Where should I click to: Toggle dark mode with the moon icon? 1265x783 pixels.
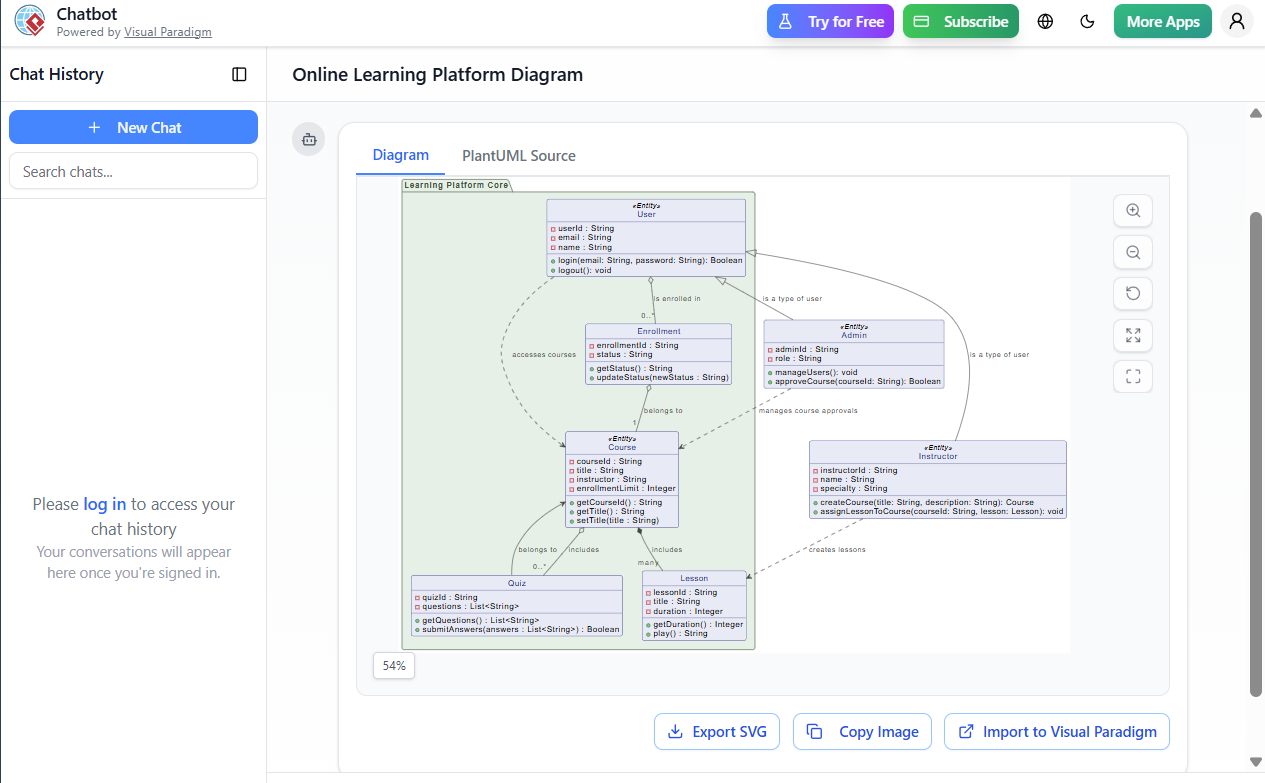click(x=1087, y=20)
